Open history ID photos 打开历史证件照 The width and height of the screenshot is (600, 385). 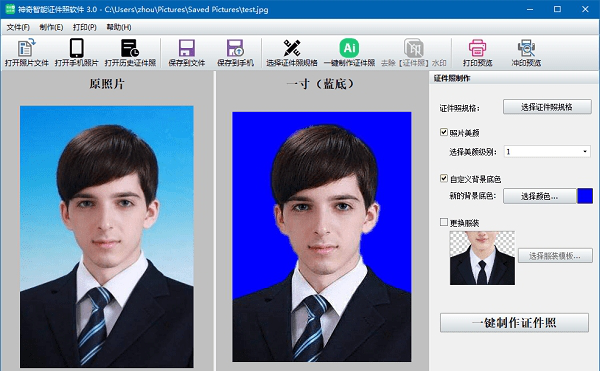click(130, 53)
